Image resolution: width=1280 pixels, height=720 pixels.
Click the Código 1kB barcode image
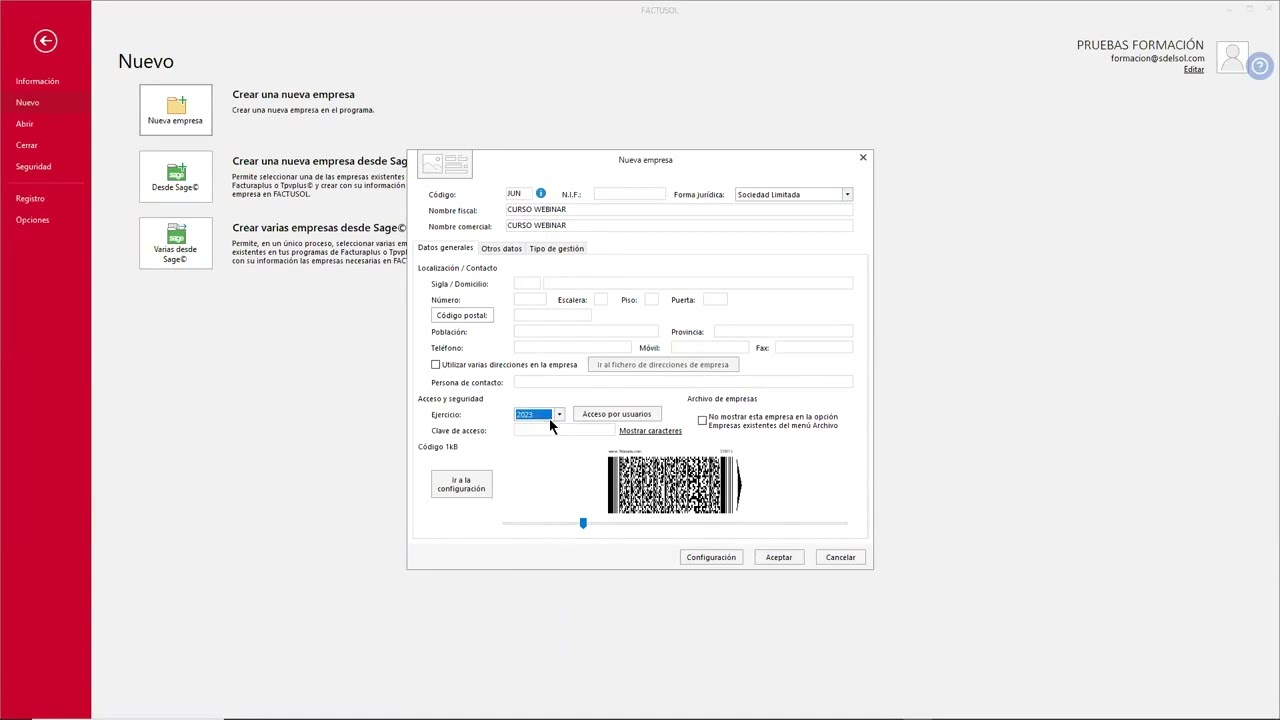[x=674, y=484]
